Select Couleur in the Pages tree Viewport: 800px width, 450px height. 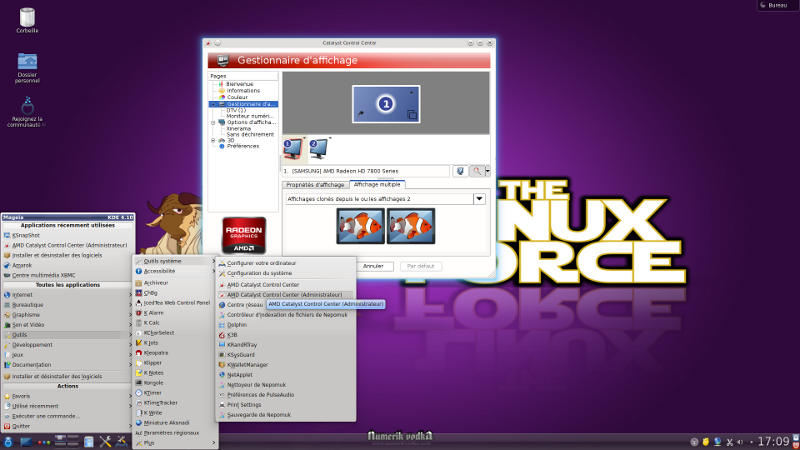[237, 97]
